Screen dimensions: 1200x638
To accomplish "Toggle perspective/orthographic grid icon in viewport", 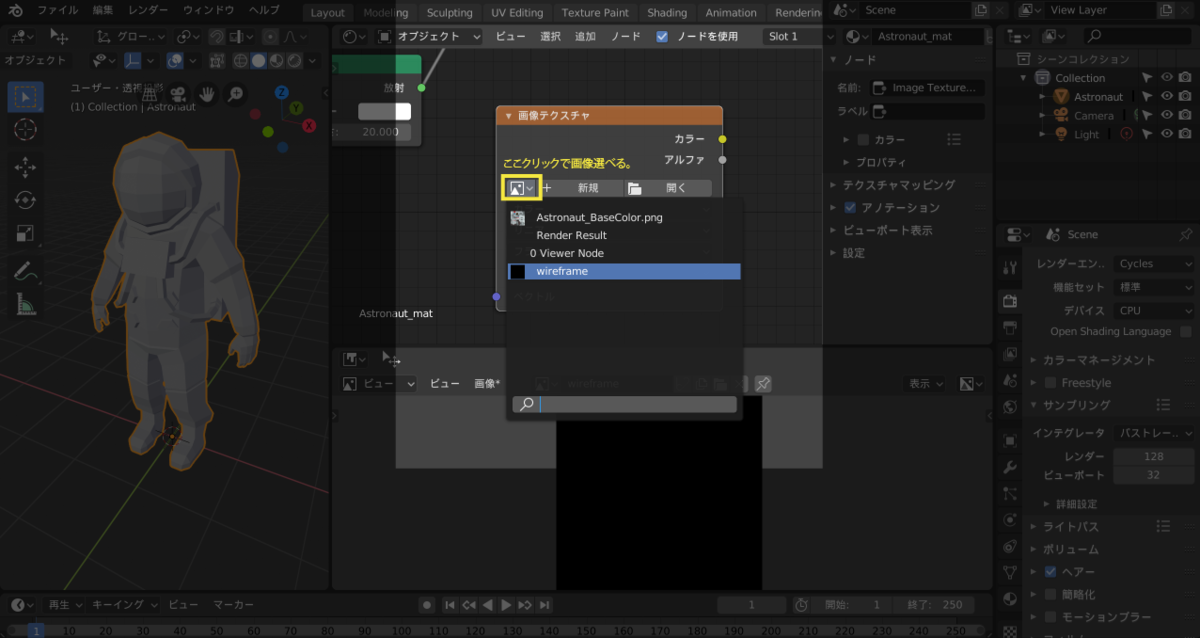I will (x=149, y=94).
